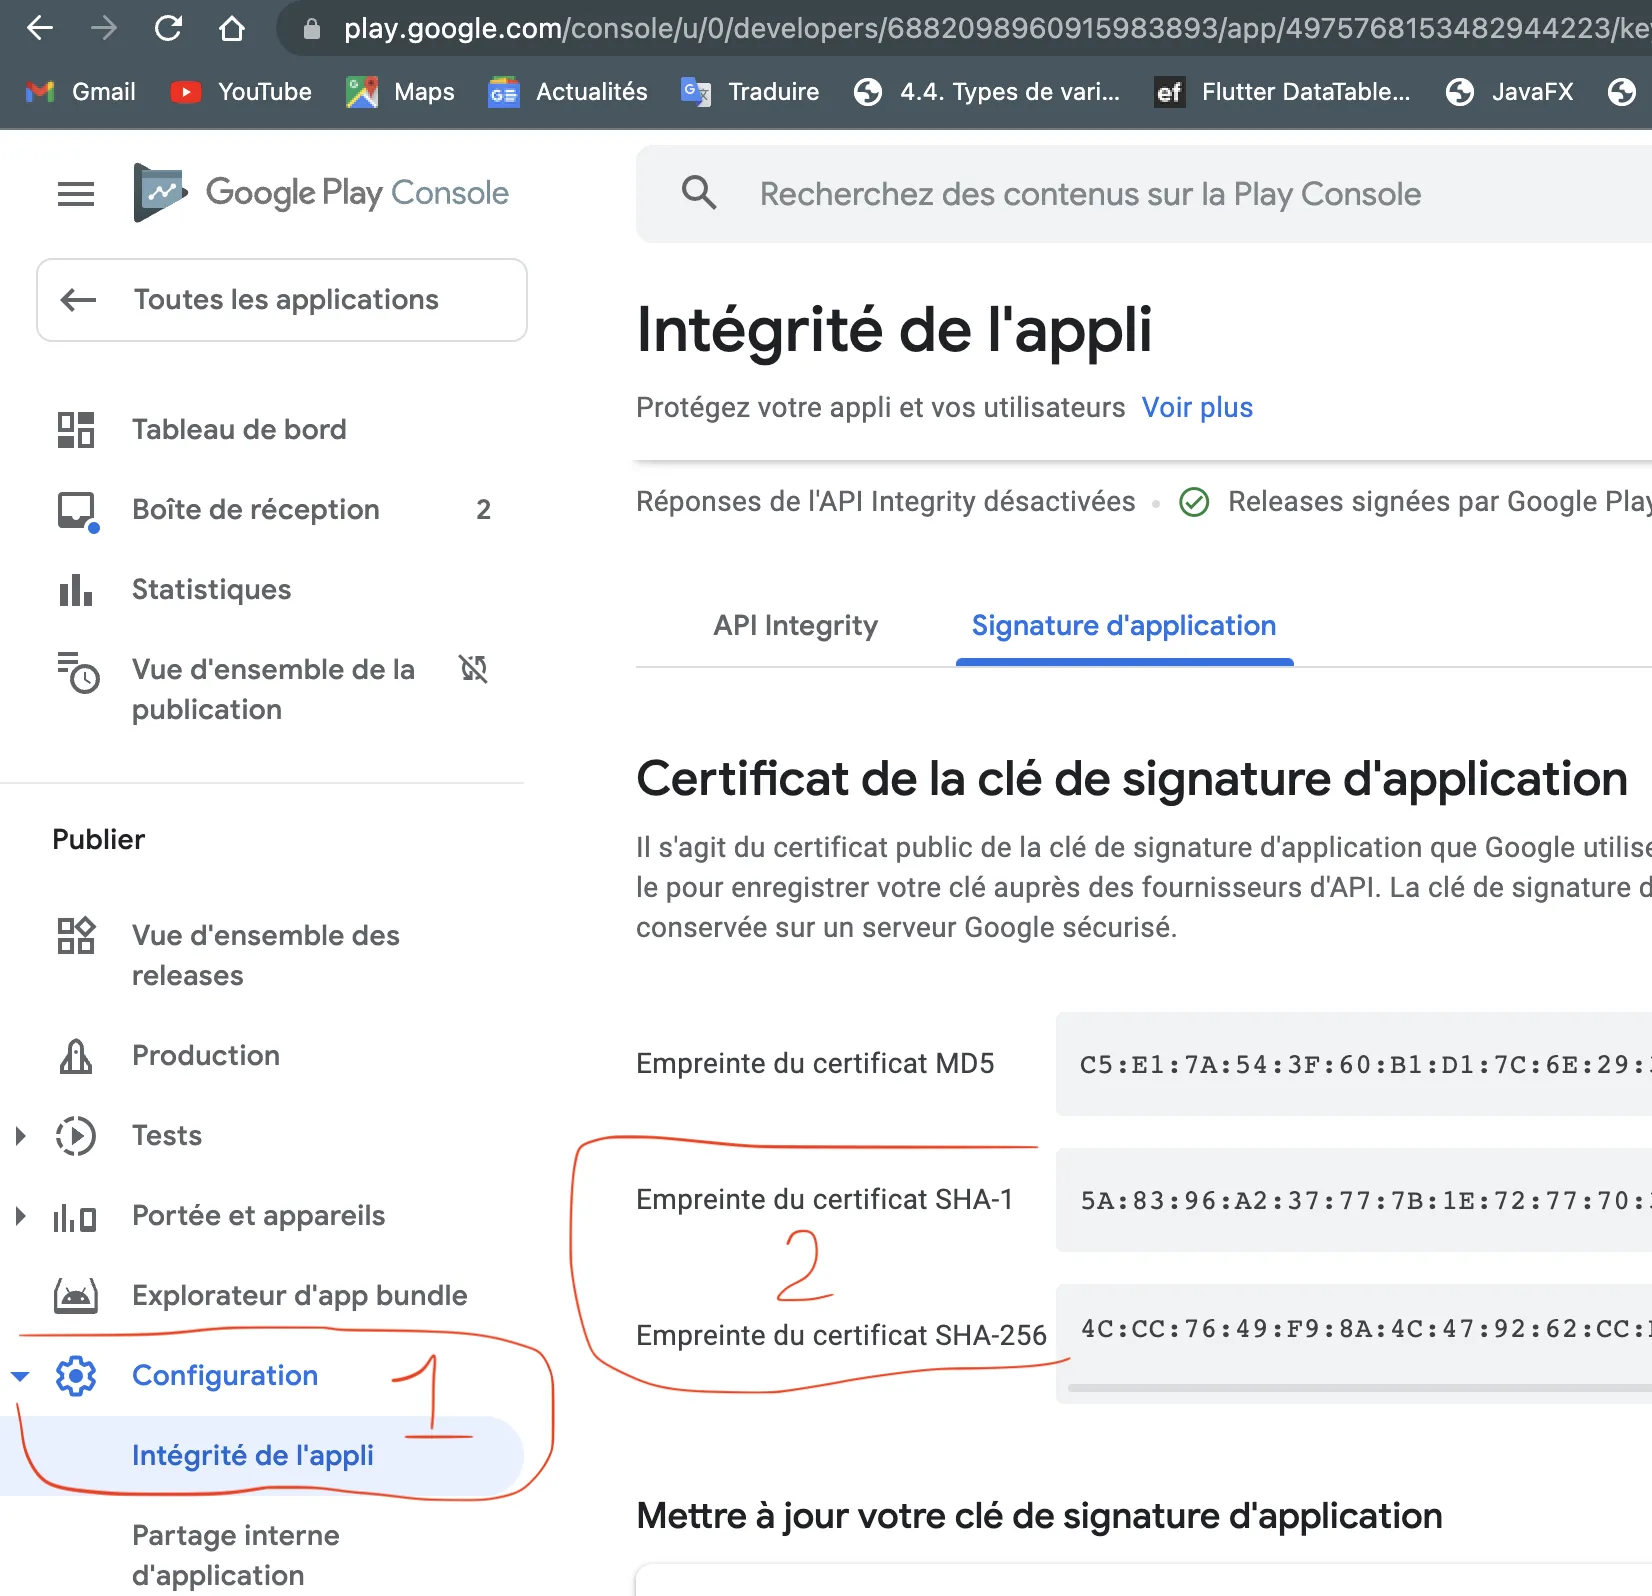Open the Traduire bookmark
1652x1596 pixels.
click(x=750, y=92)
